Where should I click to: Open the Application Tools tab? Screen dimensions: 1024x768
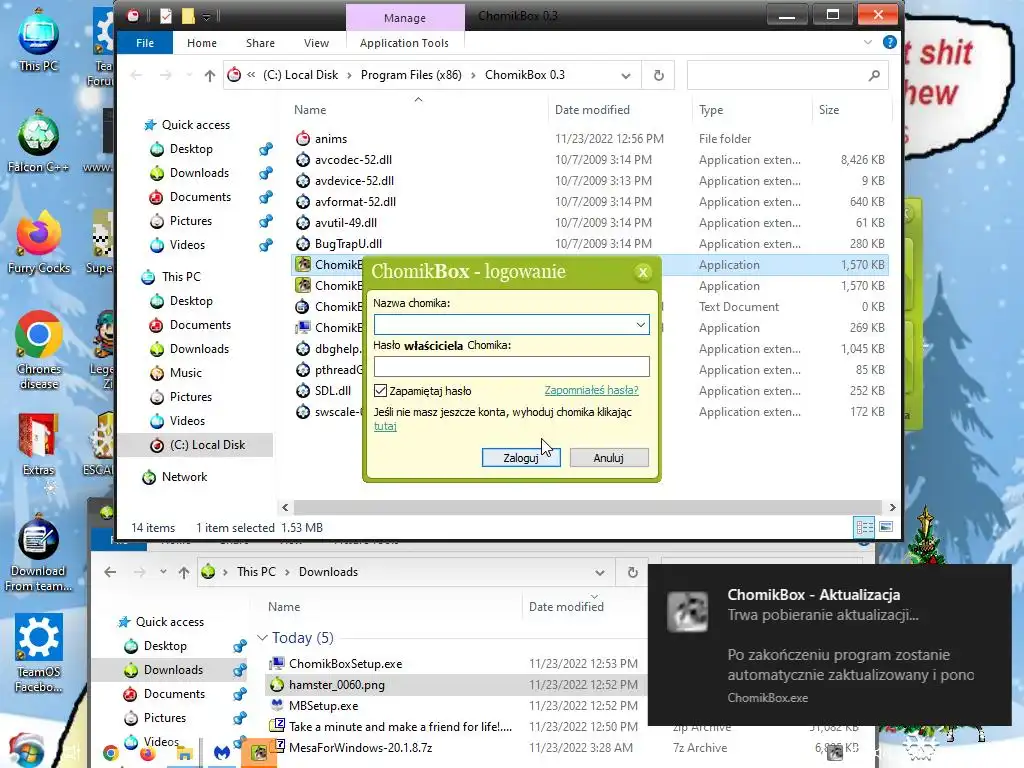tap(404, 43)
